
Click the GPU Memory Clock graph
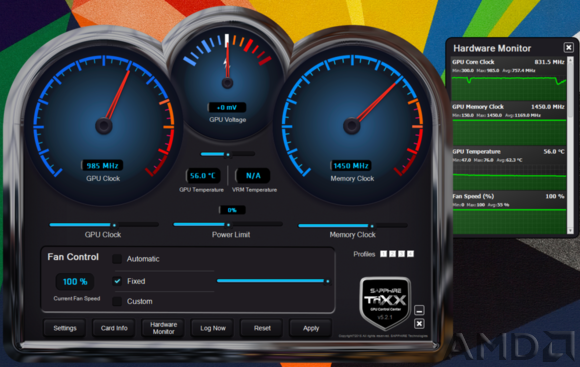click(x=509, y=132)
